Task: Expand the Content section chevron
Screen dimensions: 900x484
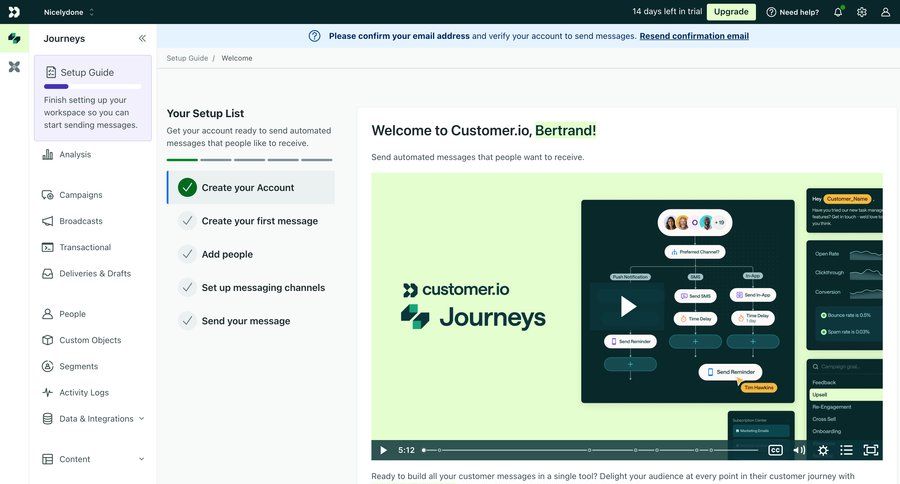Action: click(142, 459)
